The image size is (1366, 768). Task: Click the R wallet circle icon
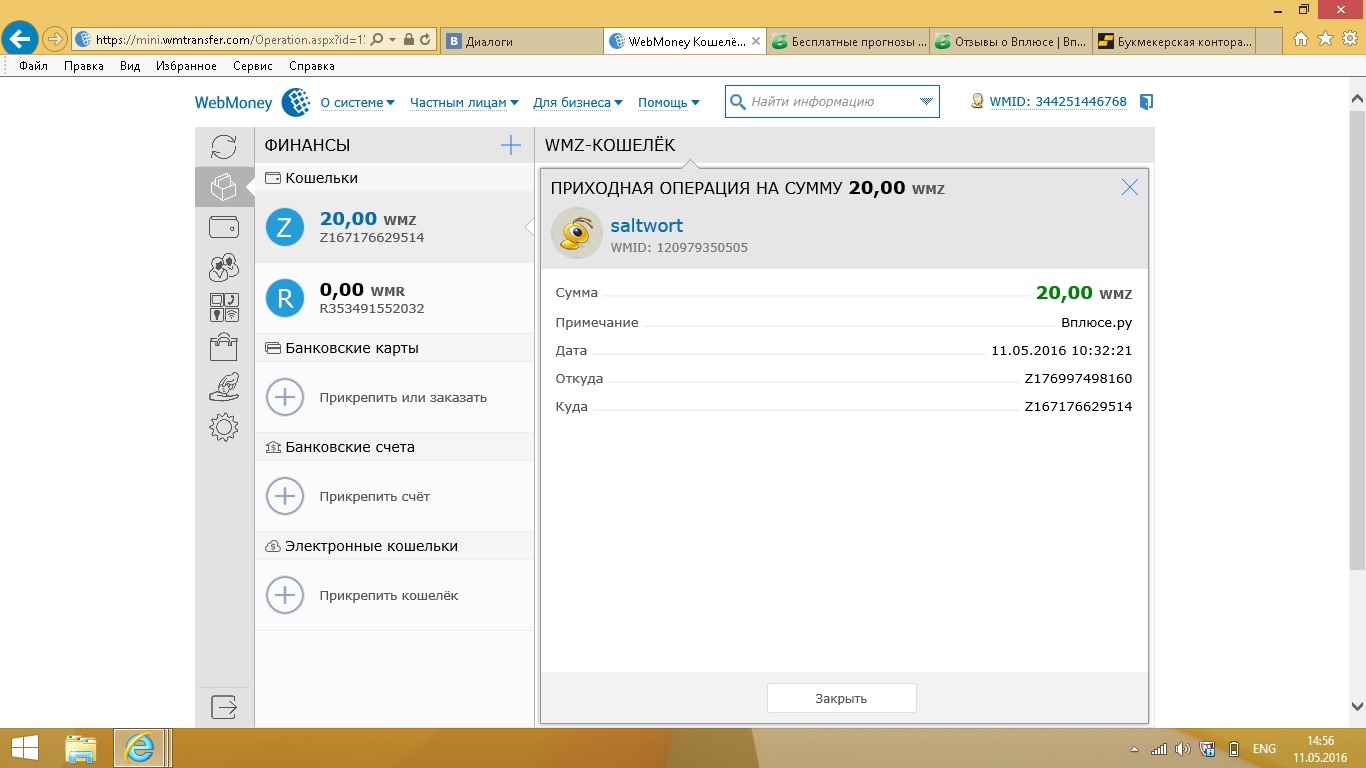pos(284,298)
